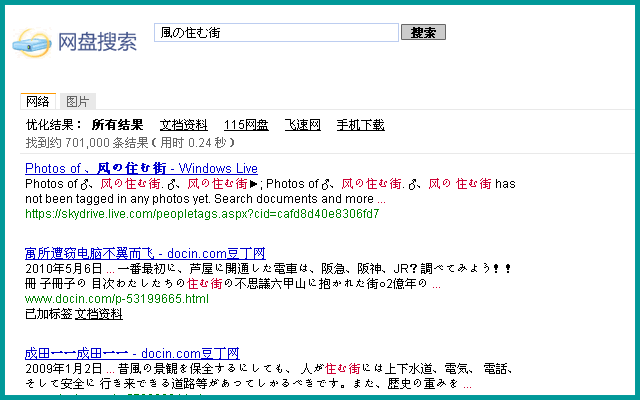The width and height of the screenshot is (640, 400).
Task: Select the 所有结果 filter
Action: (117, 125)
